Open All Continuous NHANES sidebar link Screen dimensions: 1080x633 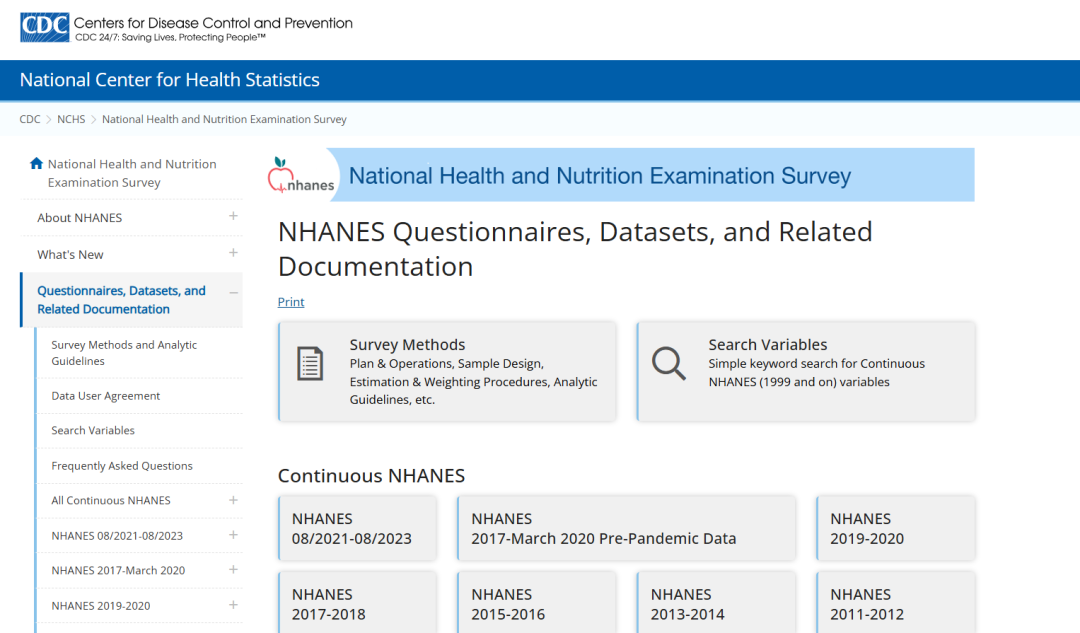point(111,500)
